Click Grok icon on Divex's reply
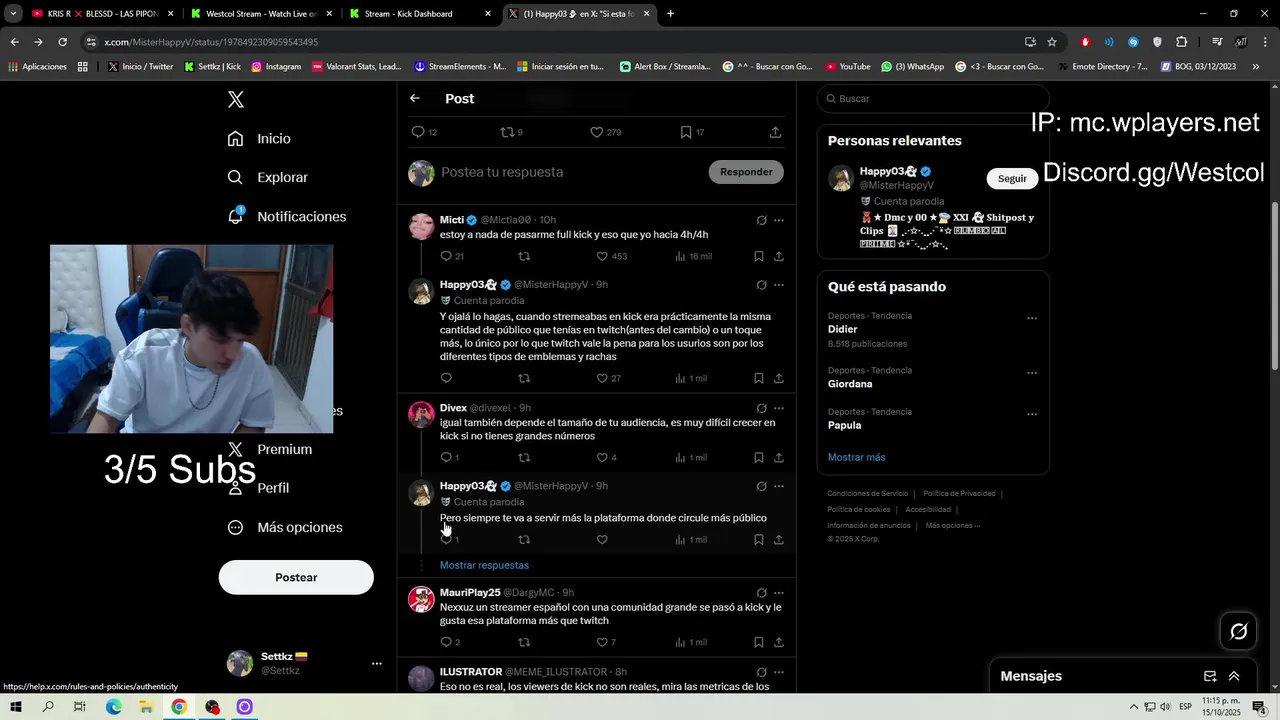 [761, 408]
